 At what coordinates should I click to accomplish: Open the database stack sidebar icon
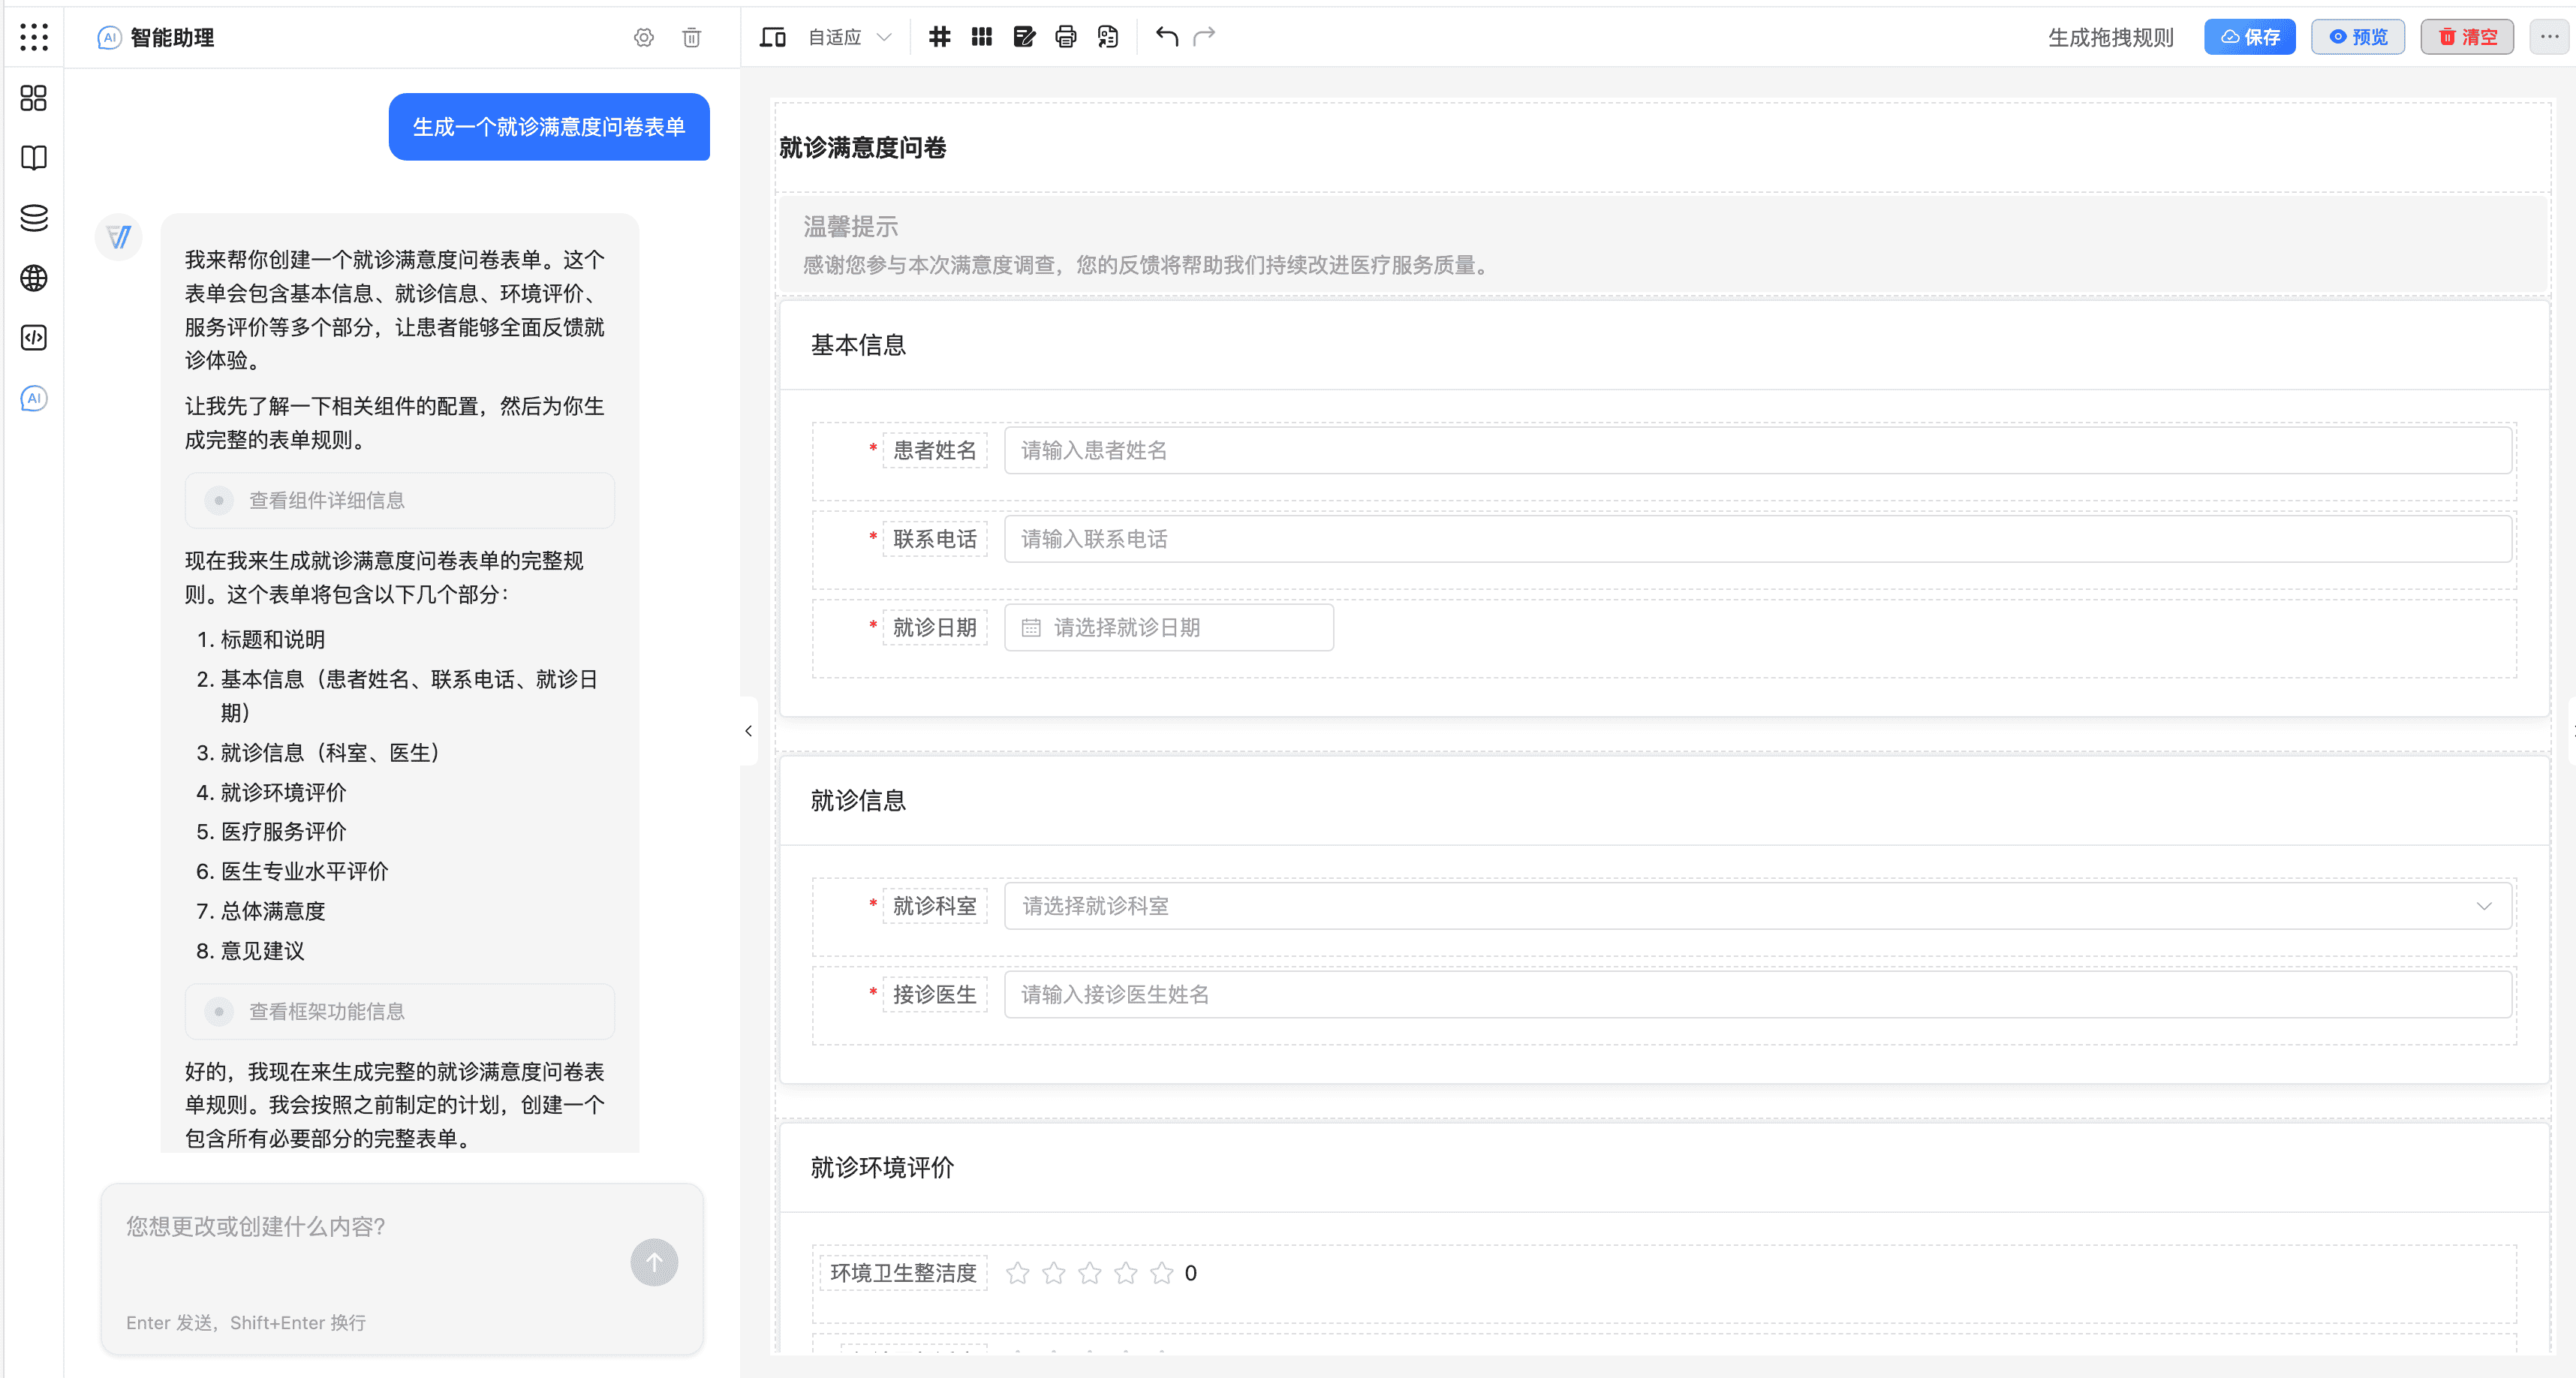(x=34, y=218)
